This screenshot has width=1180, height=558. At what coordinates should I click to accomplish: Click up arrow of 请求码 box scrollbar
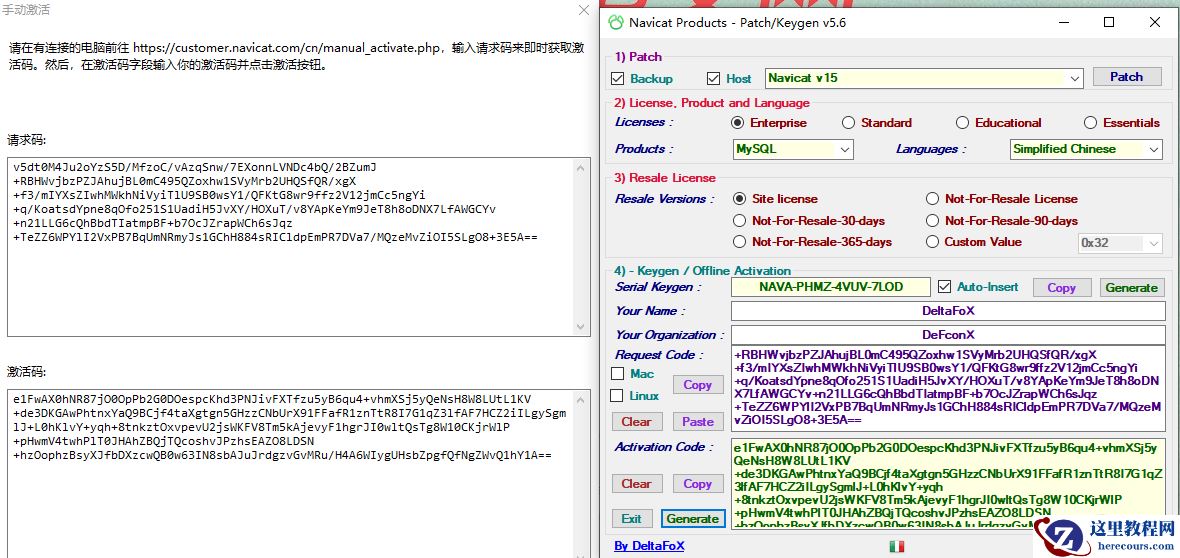pyautogui.click(x=582, y=169)
